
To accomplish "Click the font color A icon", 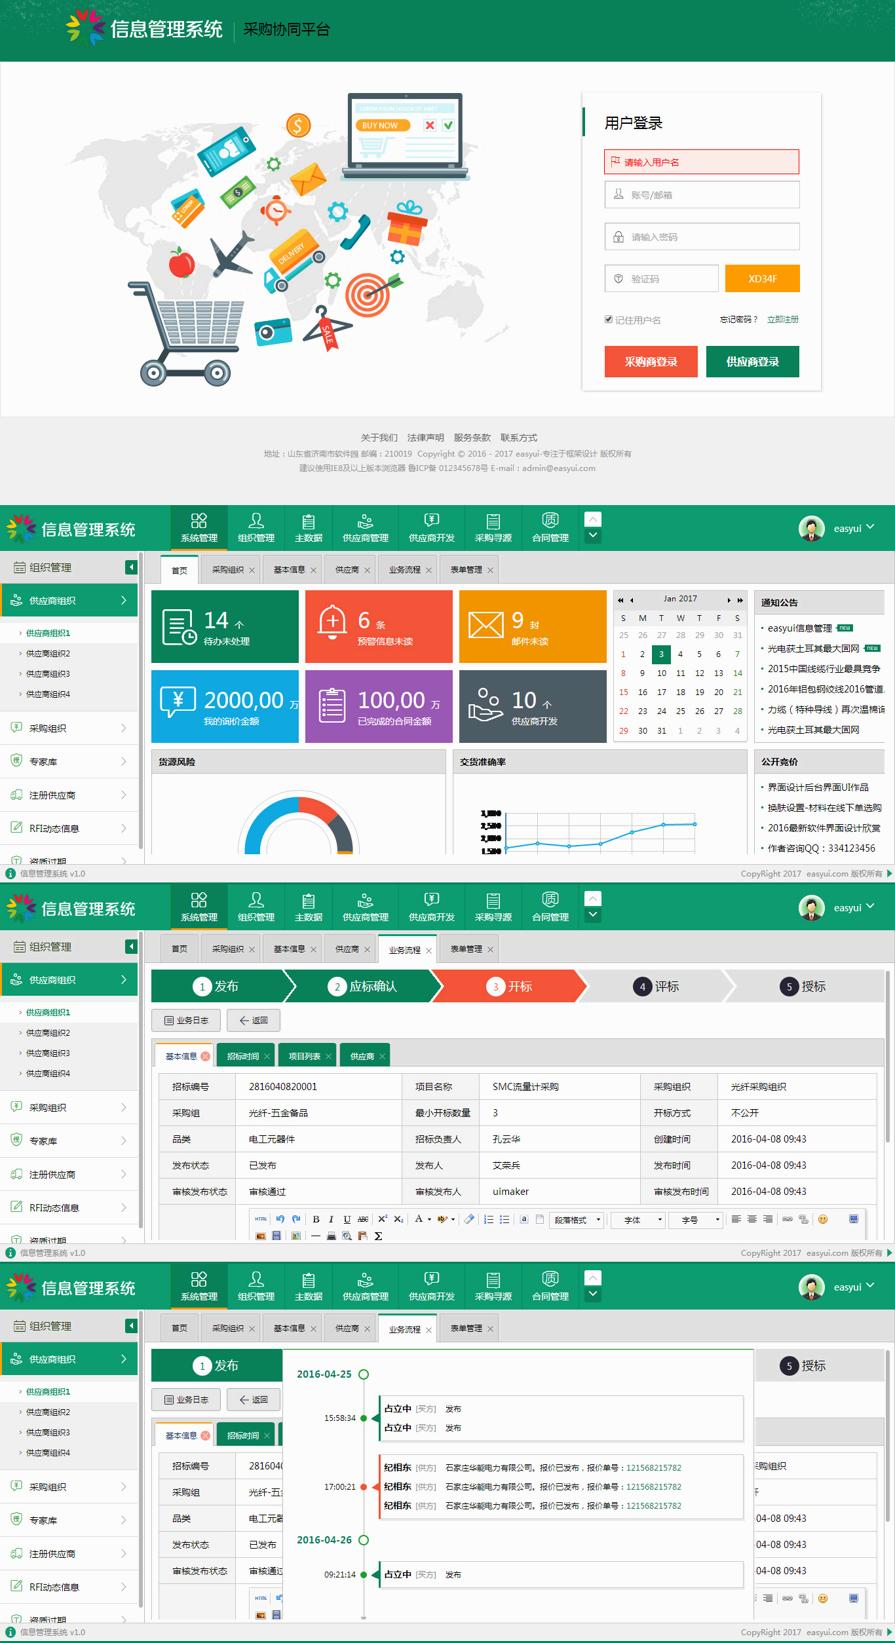I will [418, 1219].
